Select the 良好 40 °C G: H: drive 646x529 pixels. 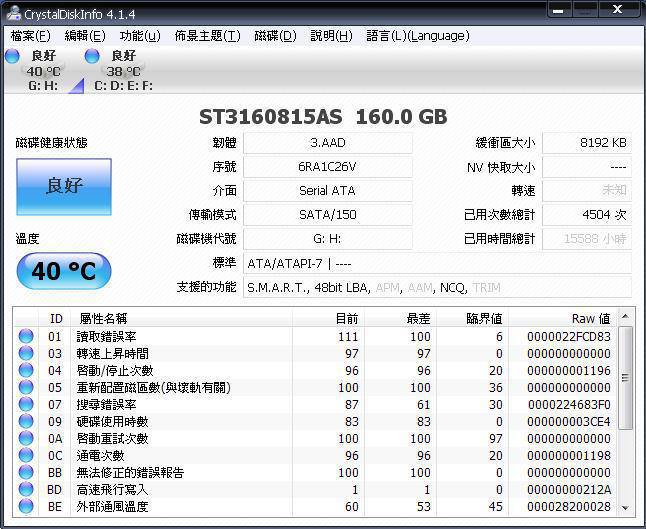[43, 70]
